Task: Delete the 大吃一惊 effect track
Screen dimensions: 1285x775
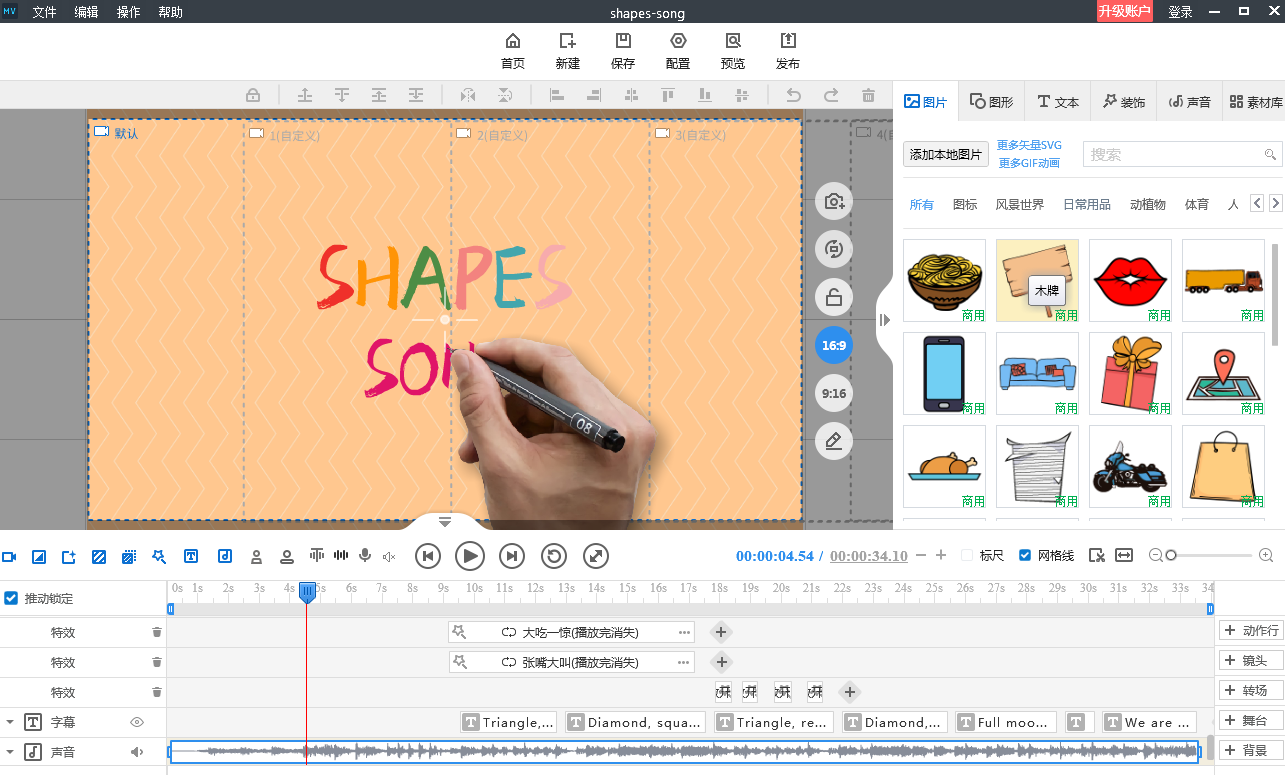Action: coord(156,632)
